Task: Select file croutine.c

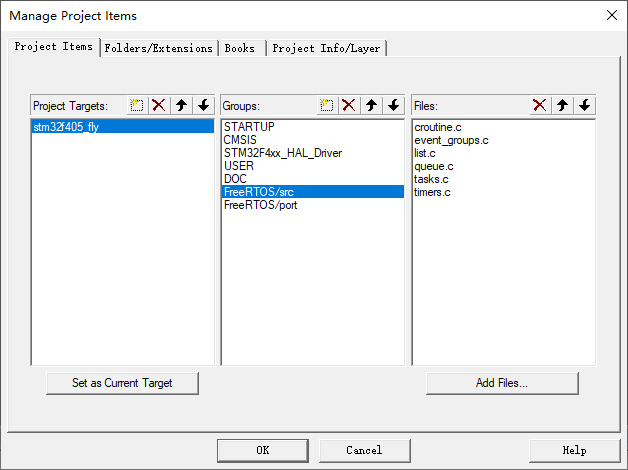Action: [x=504, y=127]
